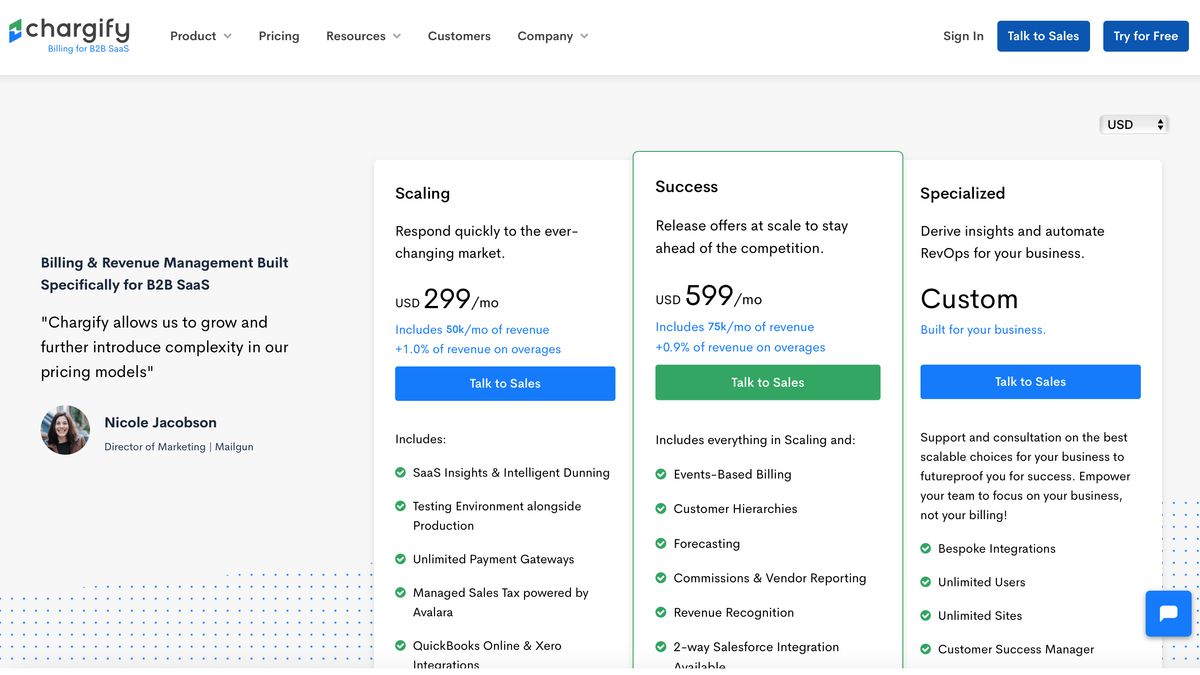This screenshot has width=1200, height=675.
Task: Open the 'Built for your business' link
Action: pos(984,329)
